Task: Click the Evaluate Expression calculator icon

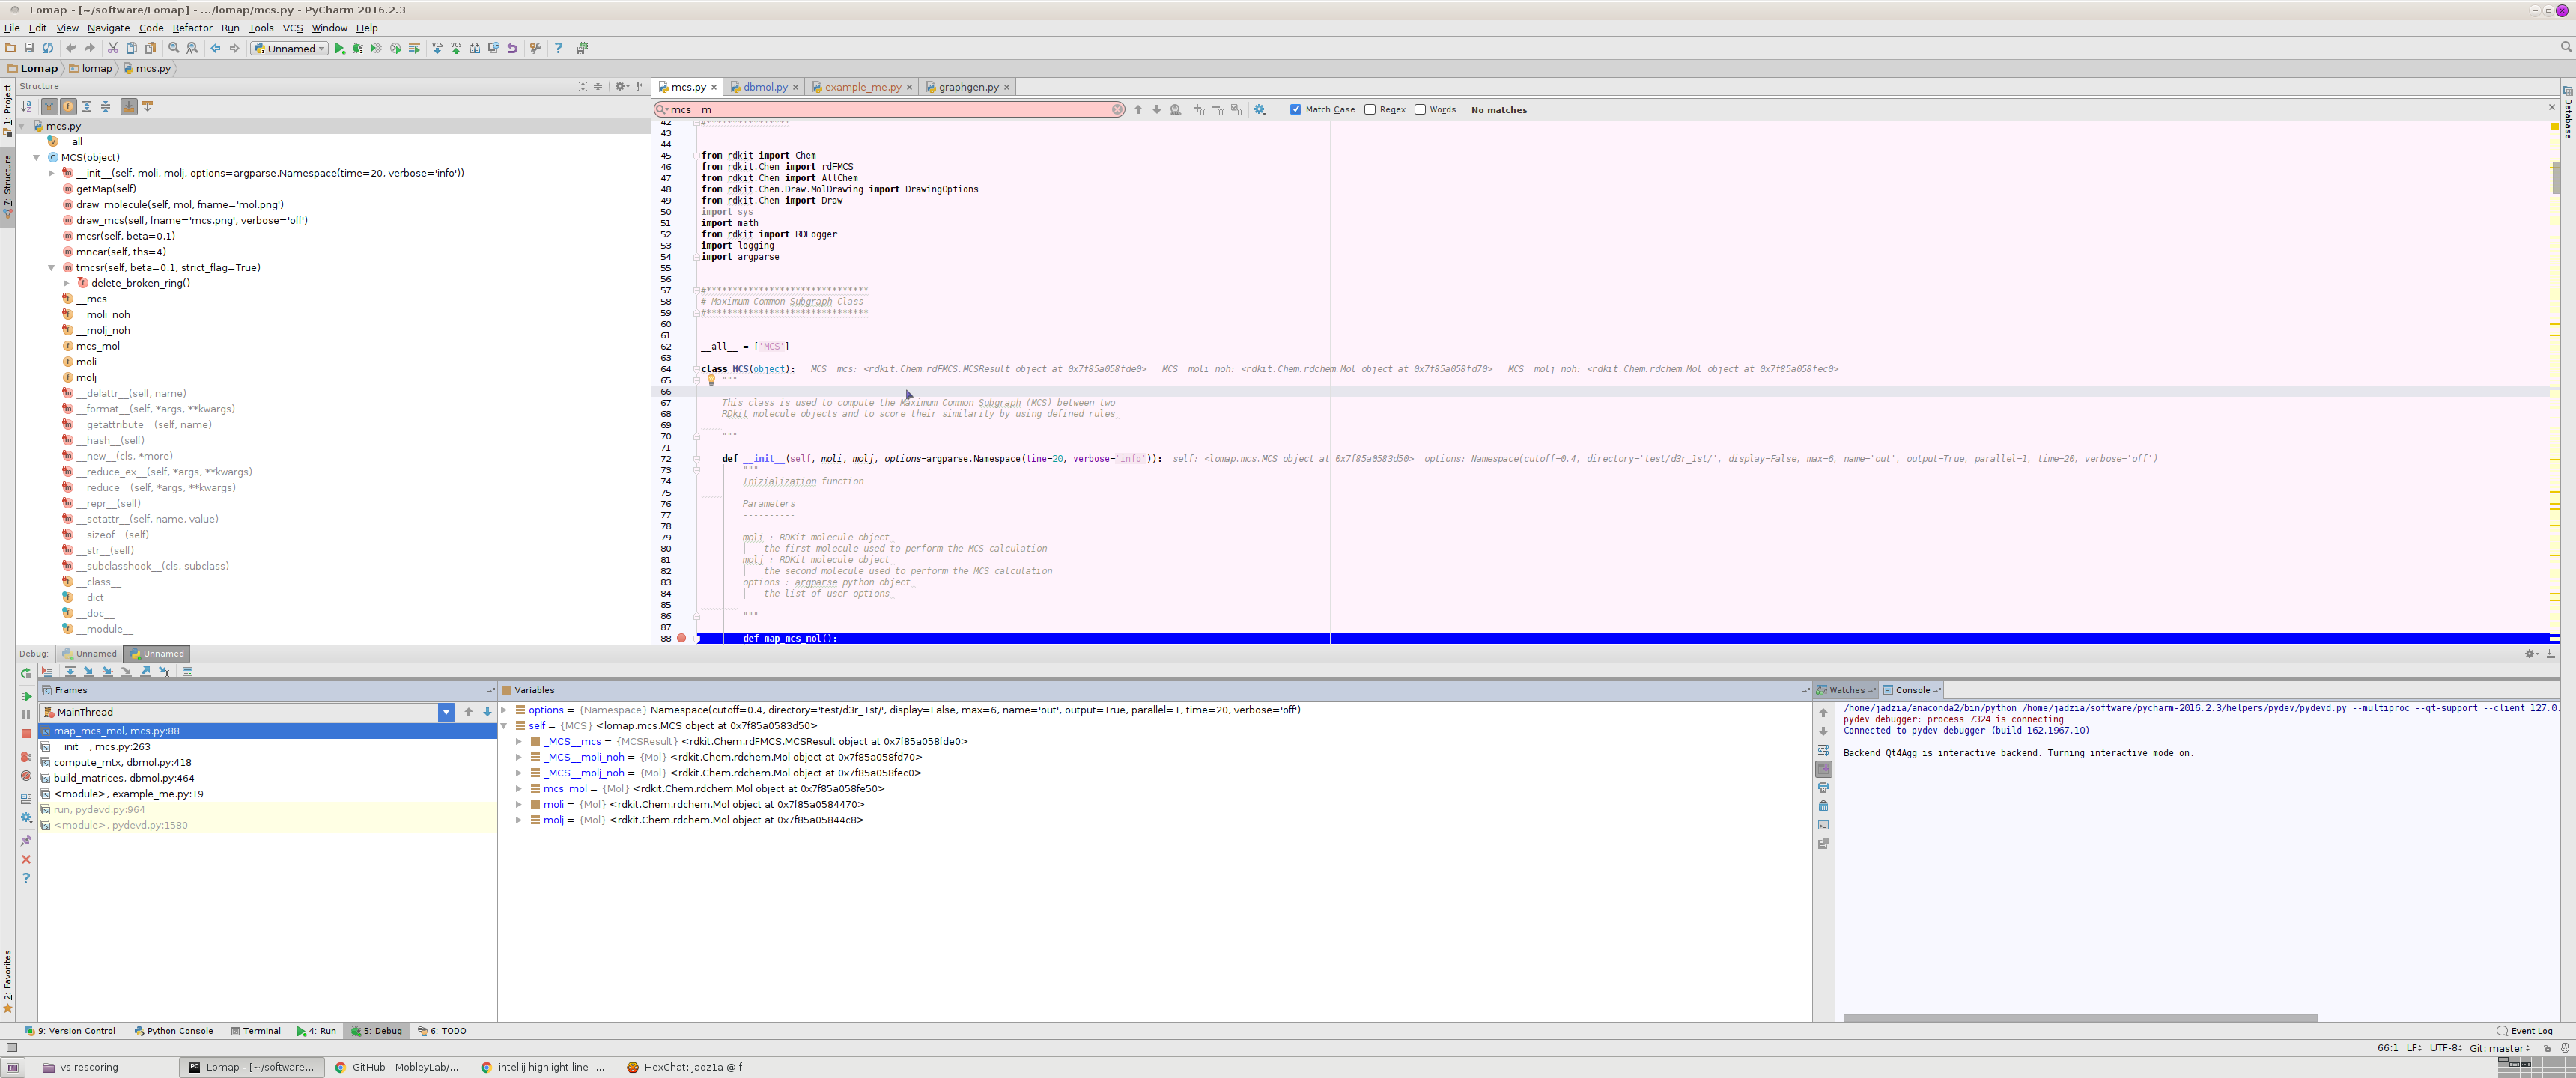Action: click(x=187, y=672)
